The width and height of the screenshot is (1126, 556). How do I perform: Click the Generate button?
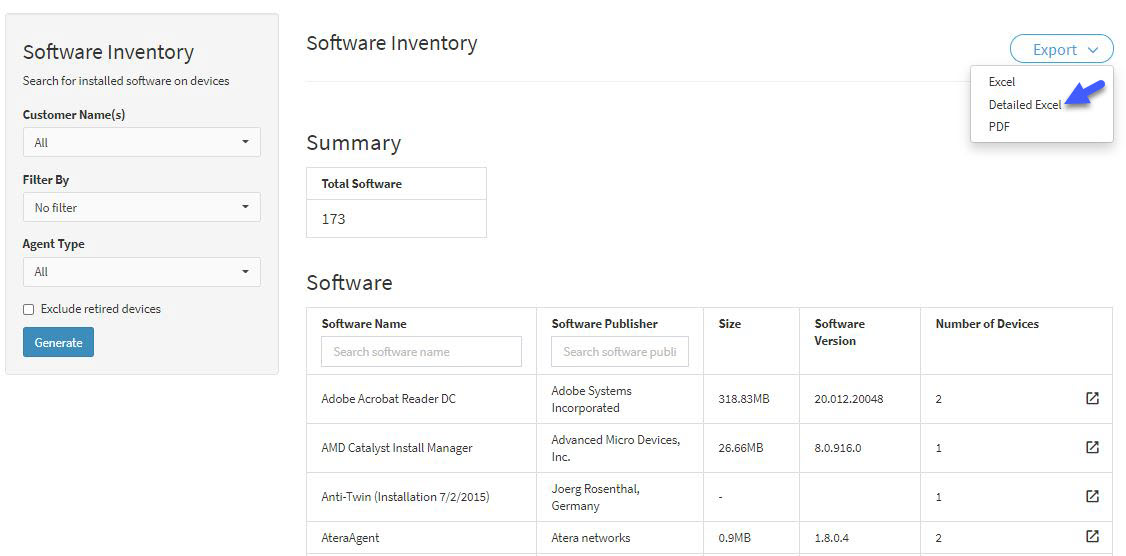58,343
